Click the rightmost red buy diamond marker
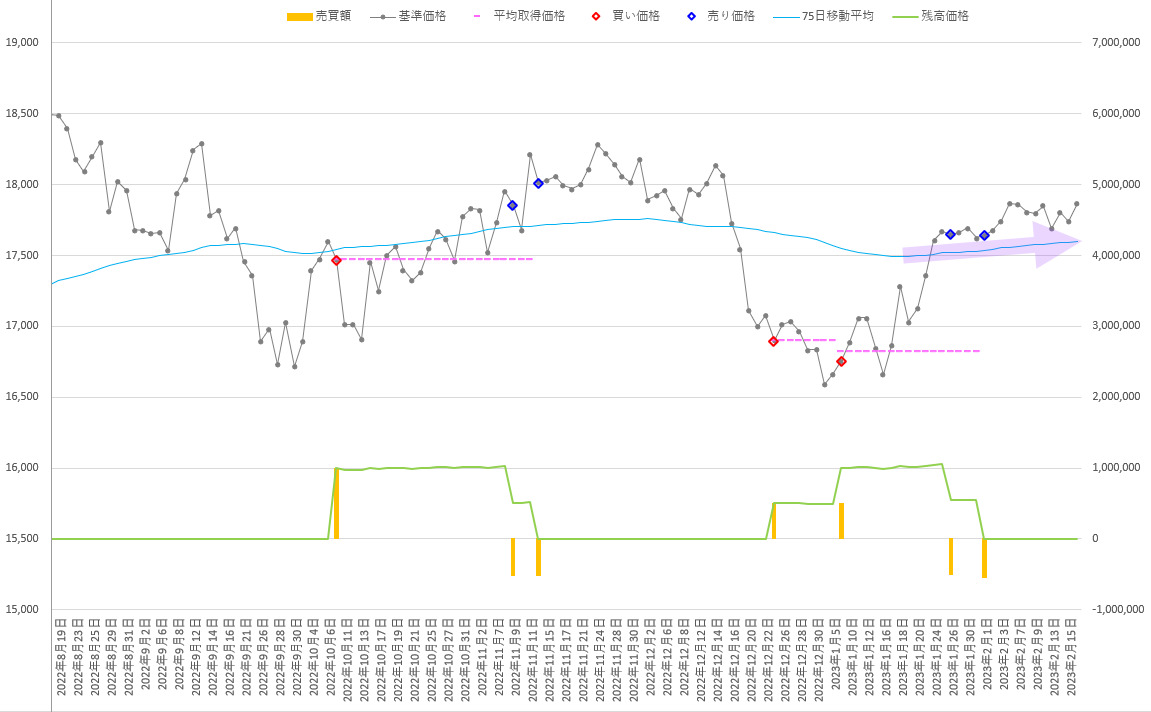This screenshot has width=1151, height=712. click(841, 361)
